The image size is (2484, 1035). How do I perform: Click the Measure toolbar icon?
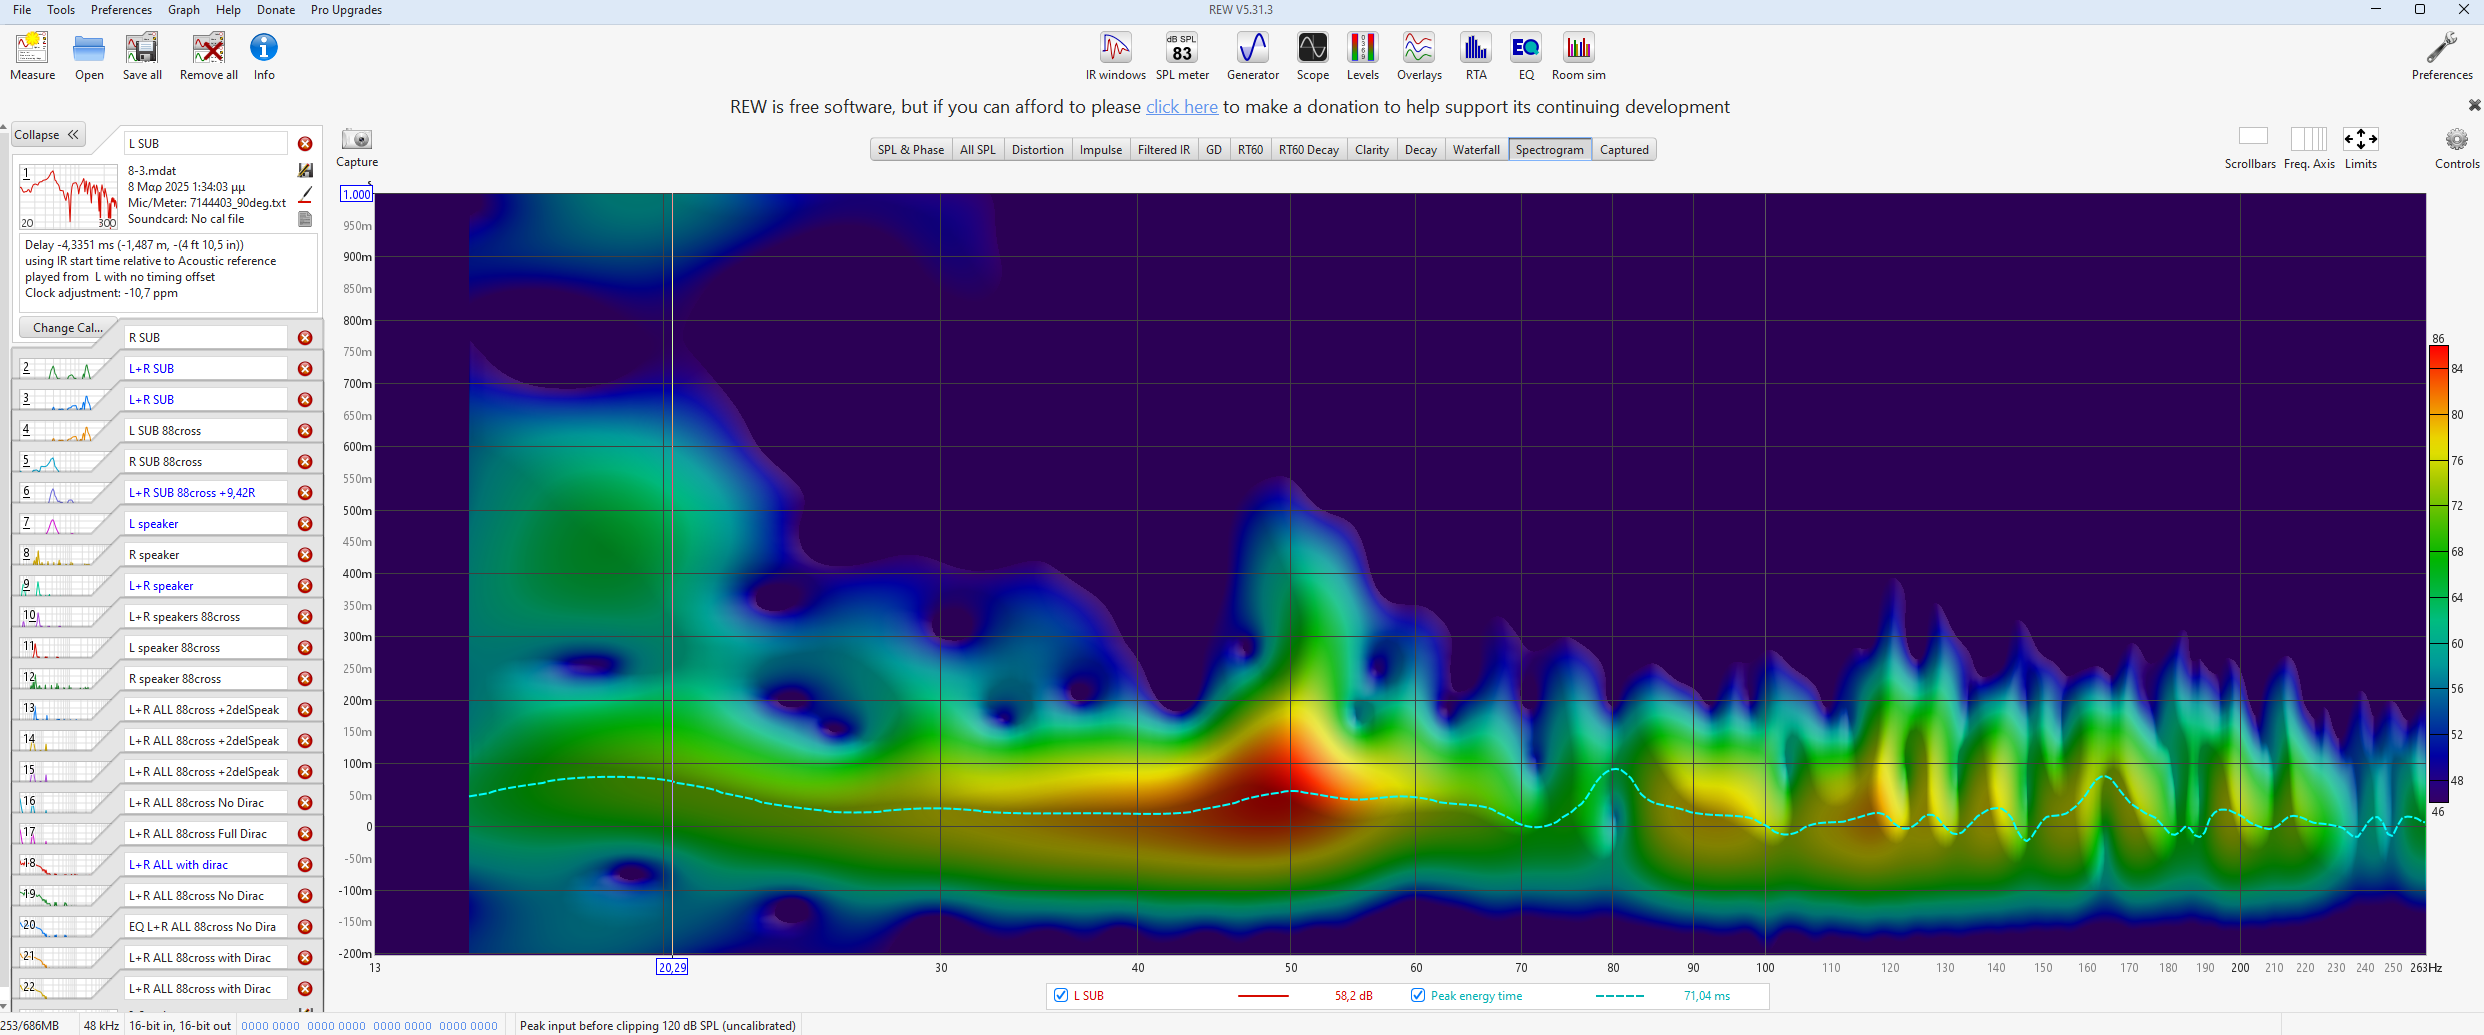pyautogui.click(x=32, y=56)
